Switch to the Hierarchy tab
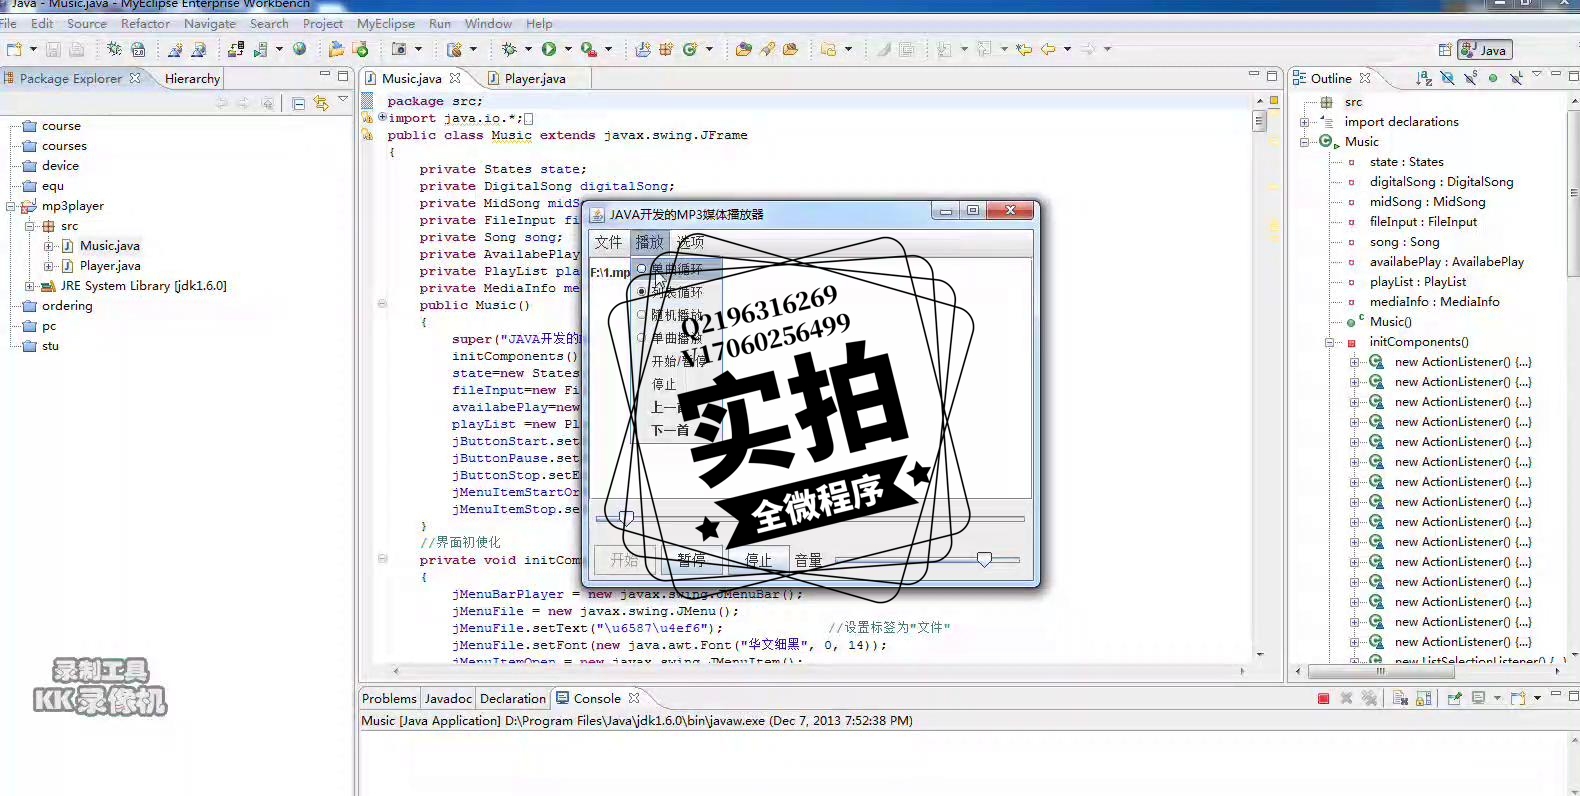This screenshot has width=1580, height=796. pyautogui.click(x=192, y=78)
